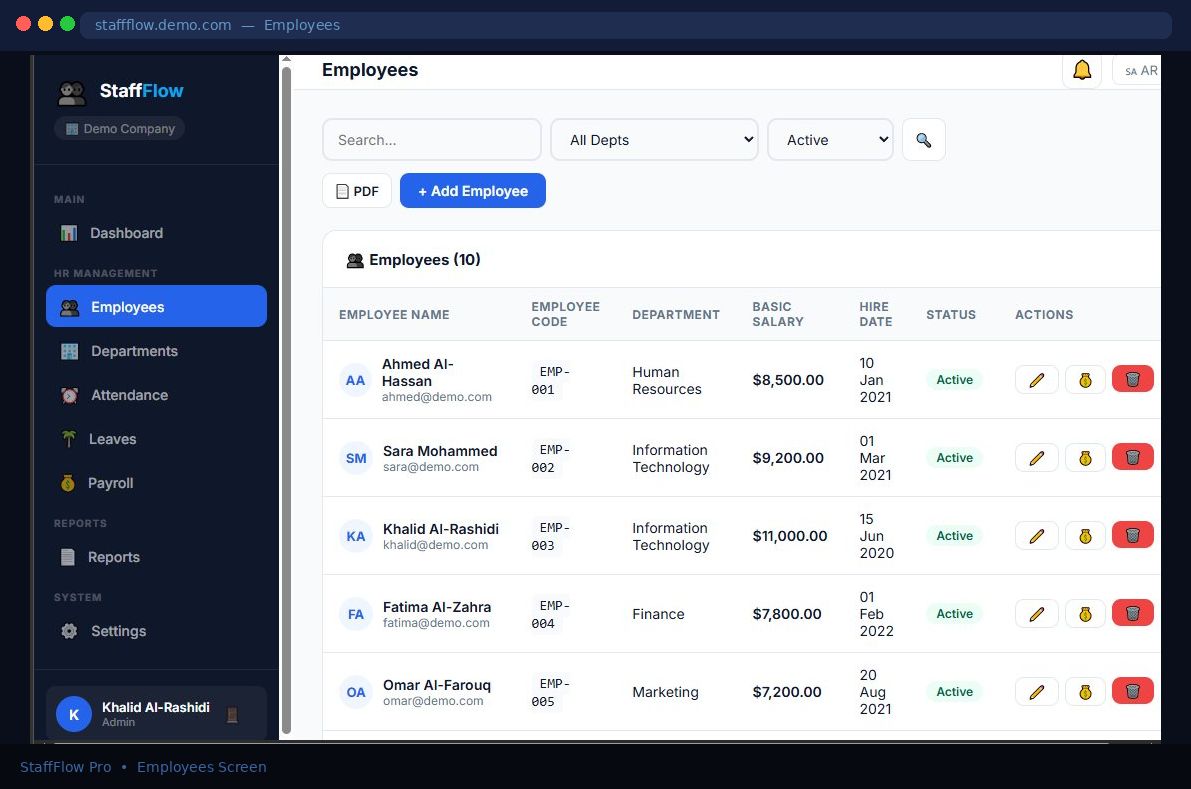
Task: Open the Attendance sidebar item
Action: point(129,395)
